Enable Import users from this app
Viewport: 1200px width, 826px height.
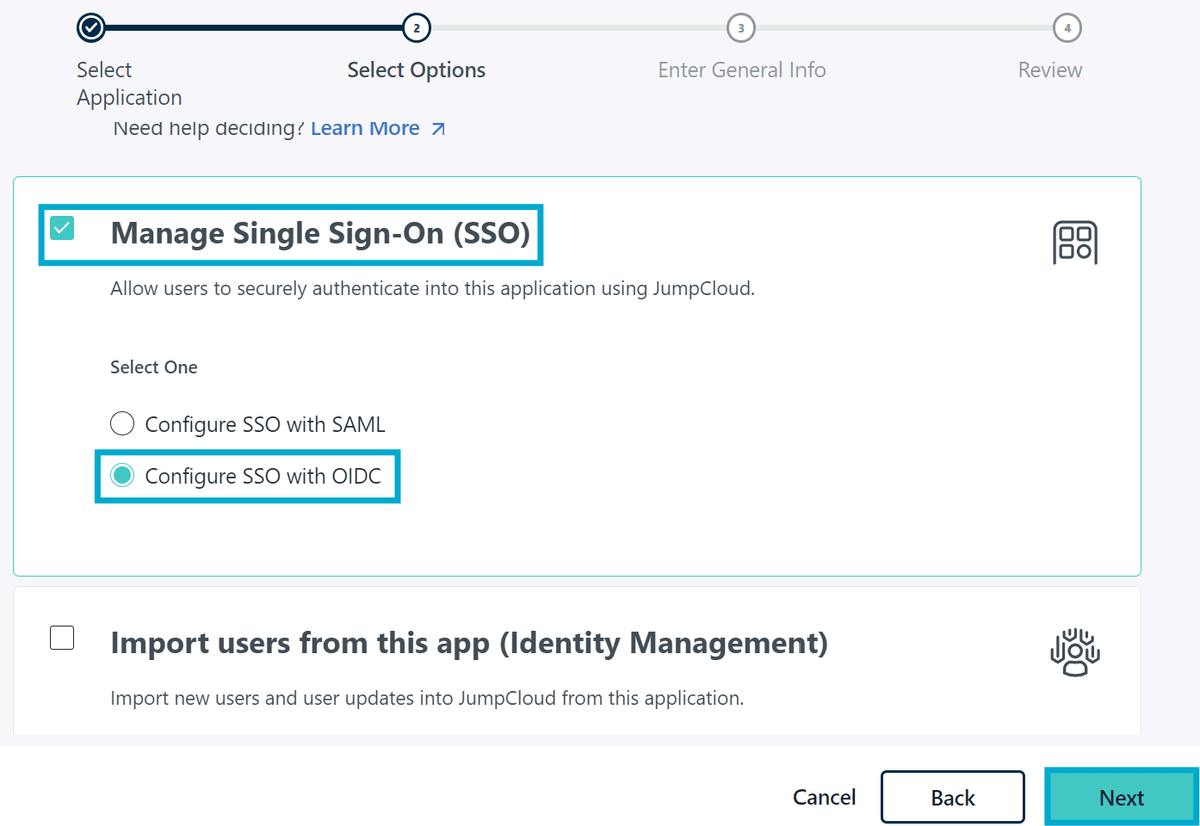pos(62,637)
